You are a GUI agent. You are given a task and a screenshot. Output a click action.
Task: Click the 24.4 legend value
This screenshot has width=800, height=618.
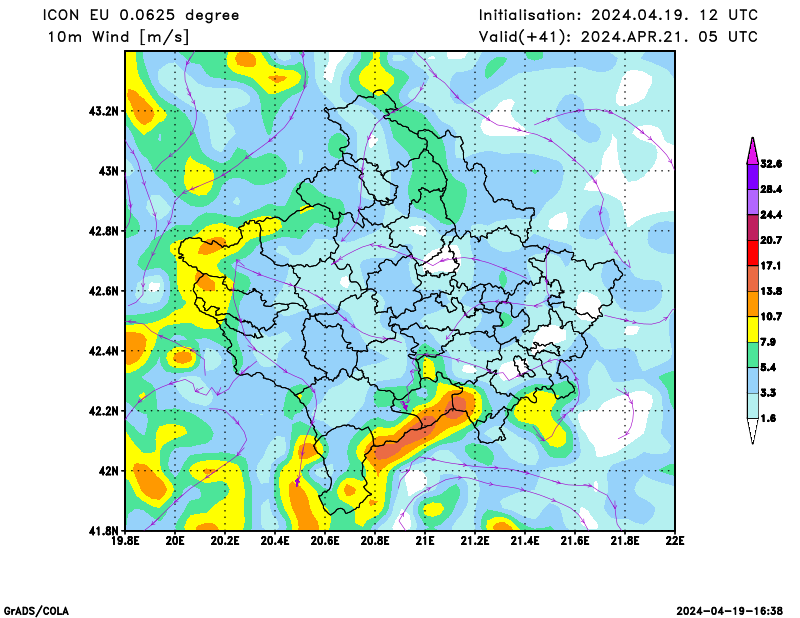pos(771,215)
